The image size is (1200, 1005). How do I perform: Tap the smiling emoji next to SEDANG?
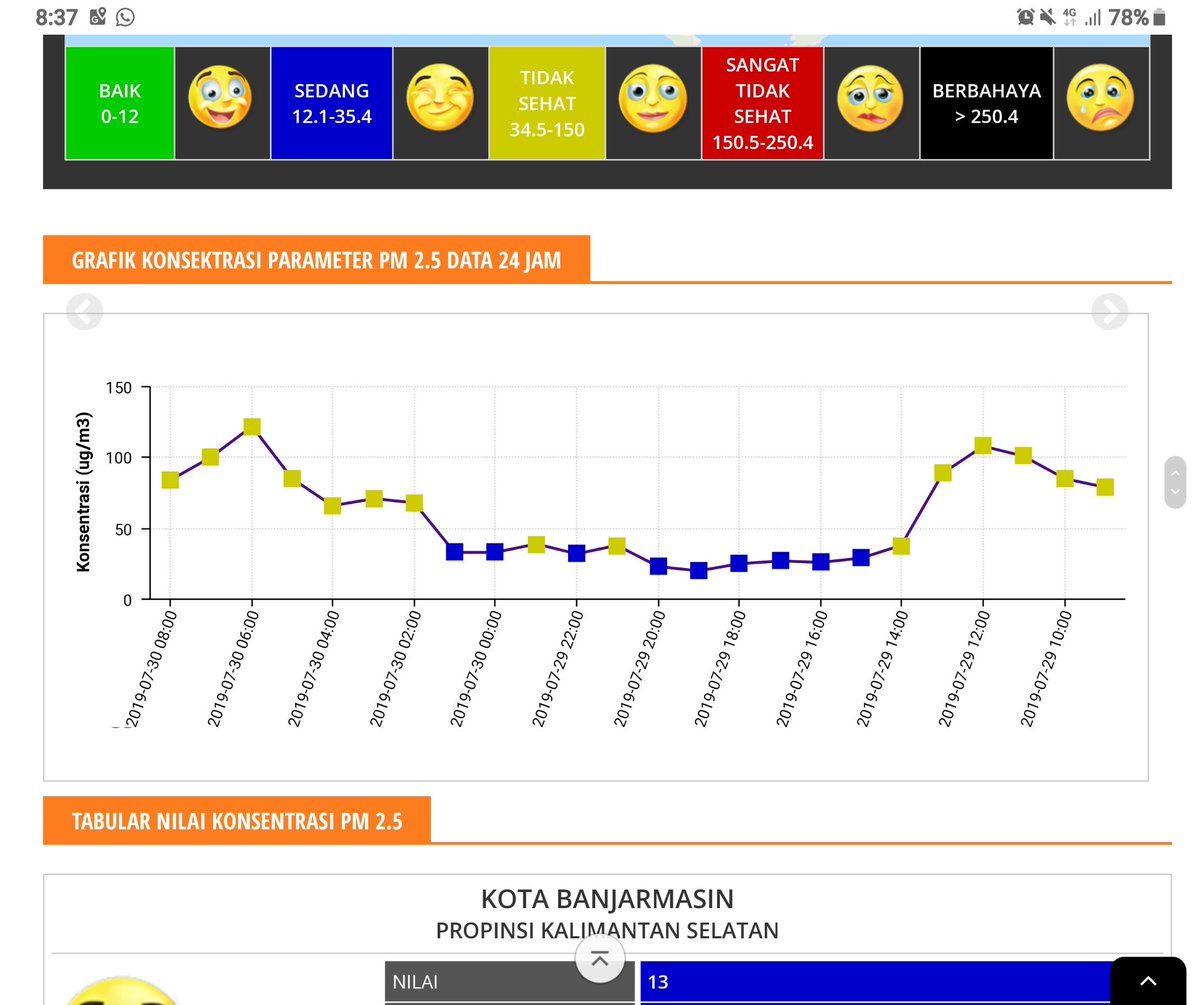(x=439, y=97)
